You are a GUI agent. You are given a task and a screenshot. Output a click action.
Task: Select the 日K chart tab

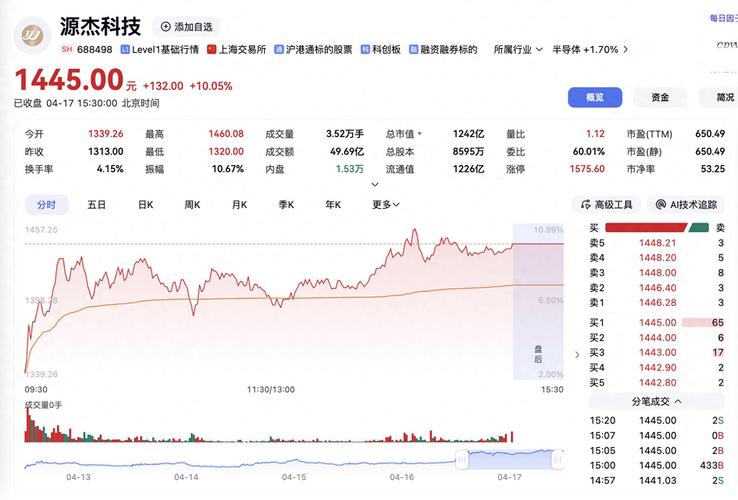[145, 205]
